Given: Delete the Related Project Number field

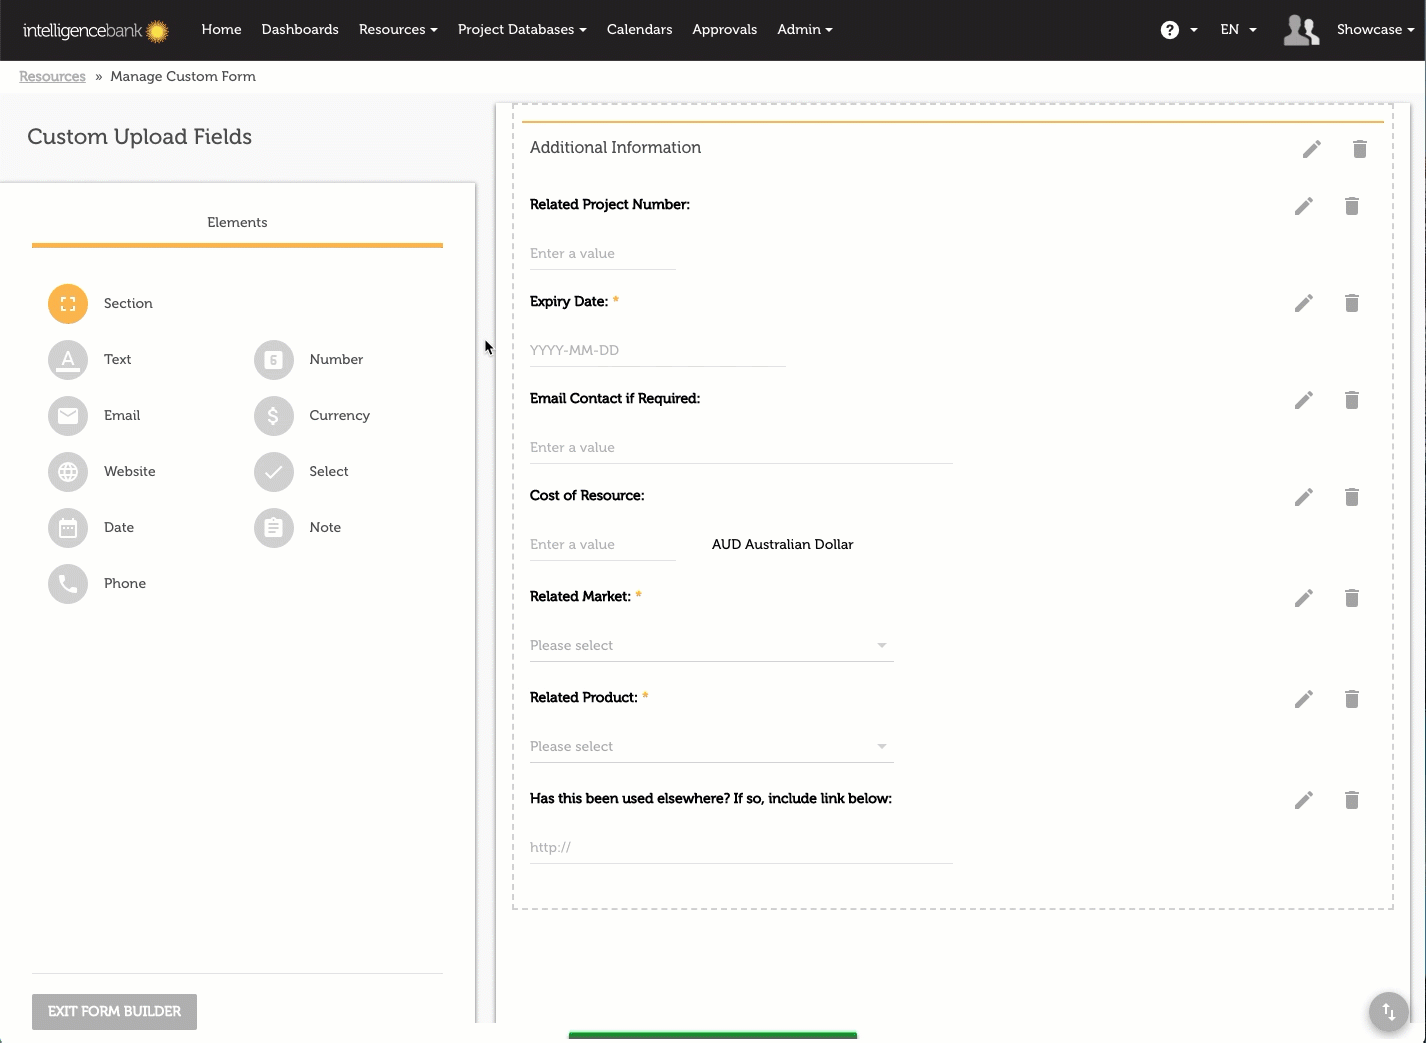Looking at the screenshot, I should pos(1351,206).
